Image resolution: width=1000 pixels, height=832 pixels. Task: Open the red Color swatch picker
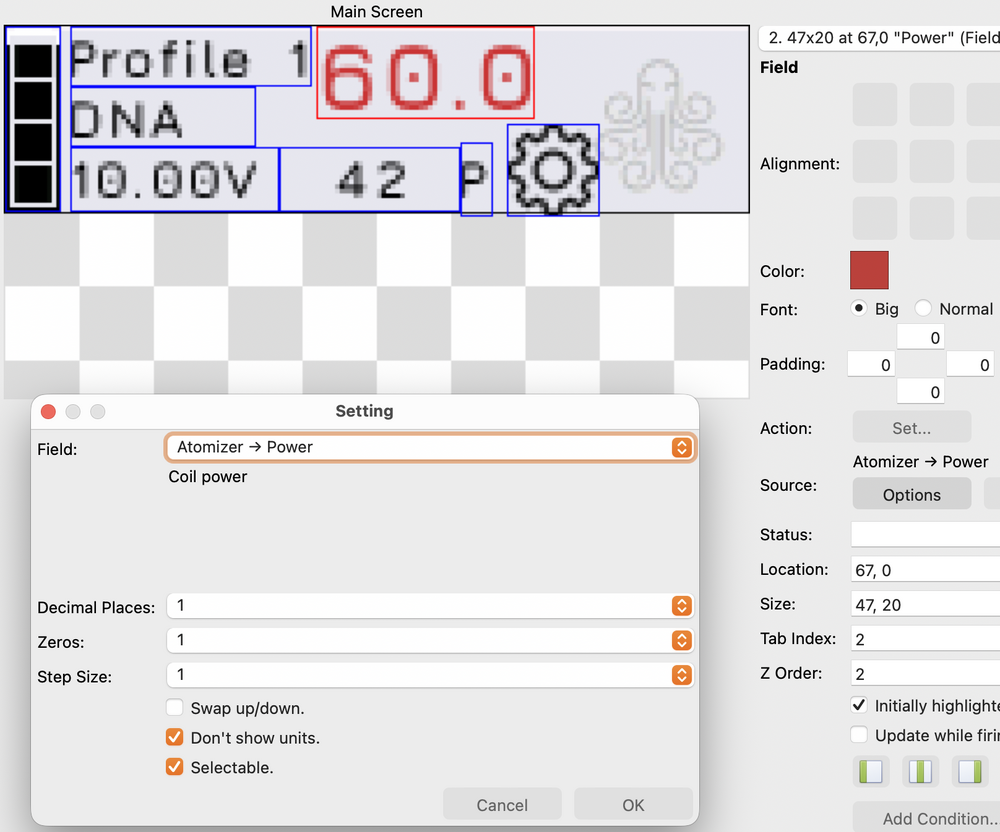pos(869,271)
